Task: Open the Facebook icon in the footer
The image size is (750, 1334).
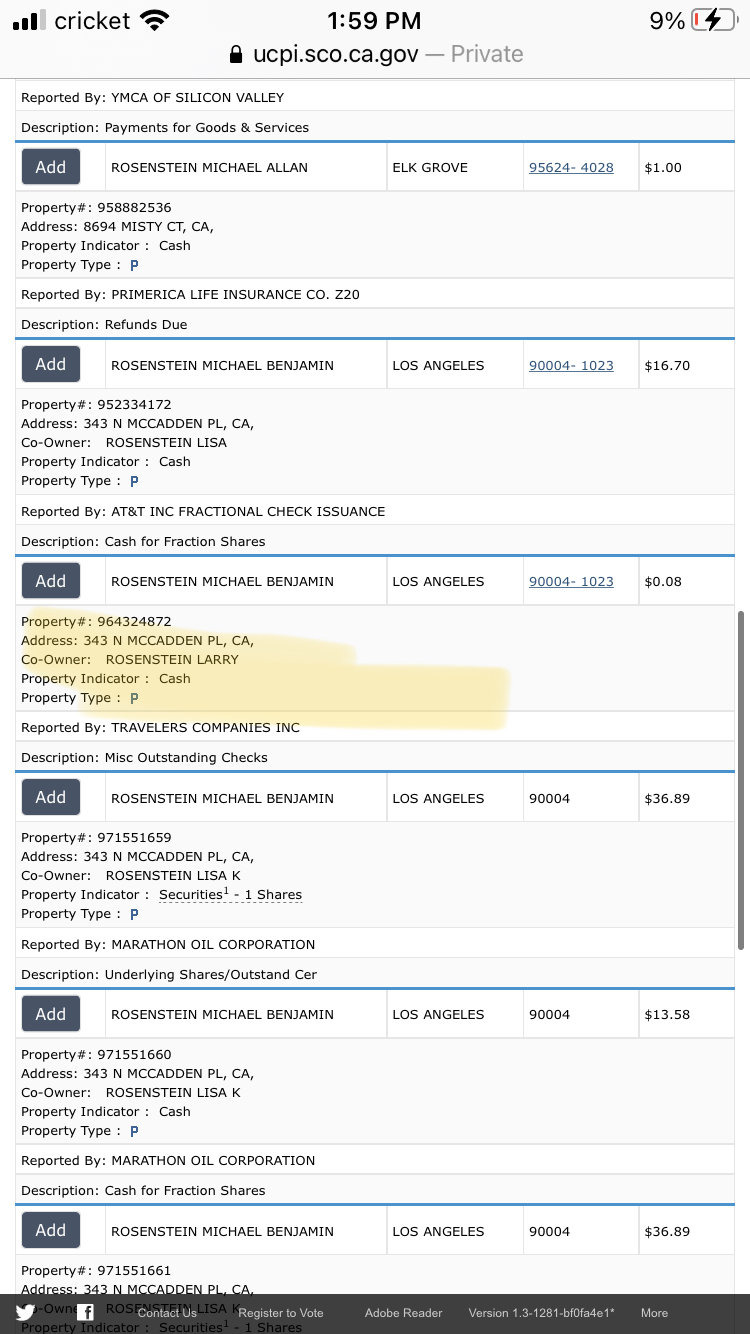Action: [x=86, y=1312]
